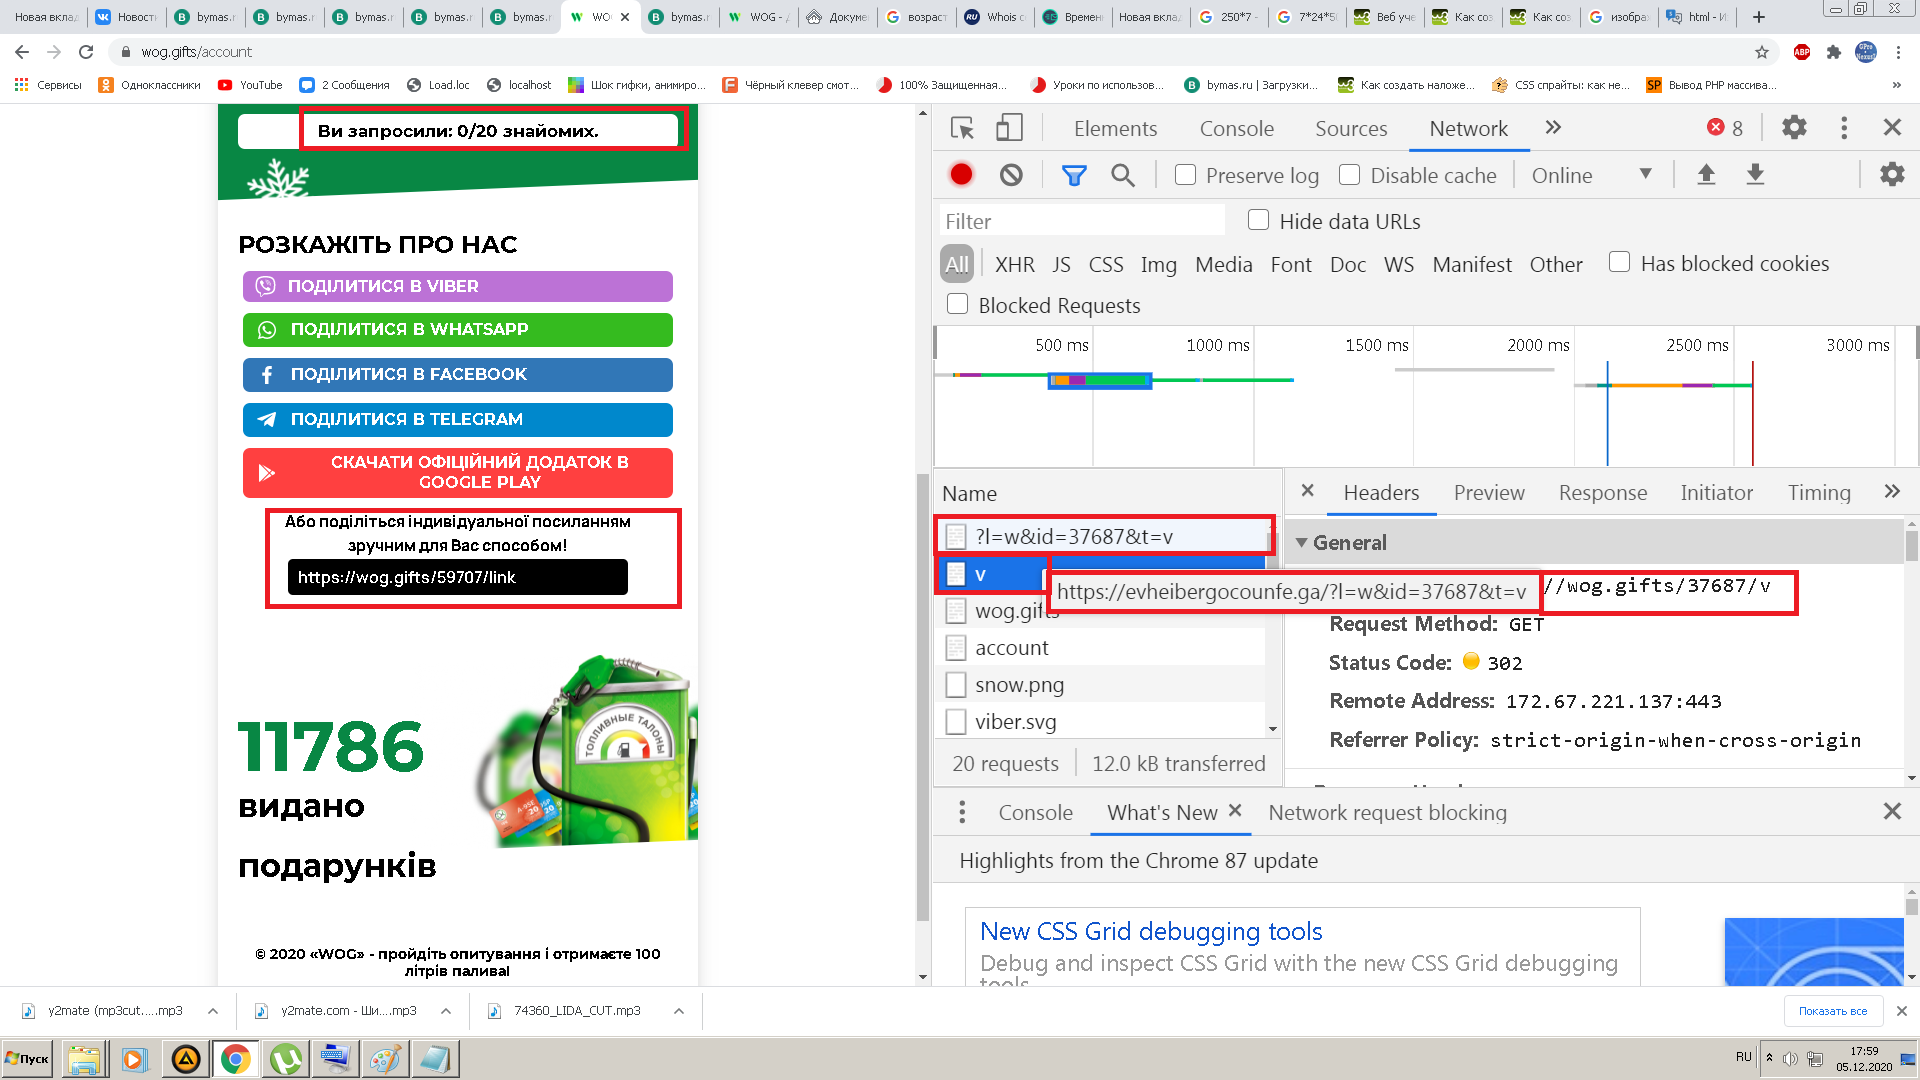1920x1080 pixels.
Task: Open network search with the magnifier icon
Action: pos(1123,175)
